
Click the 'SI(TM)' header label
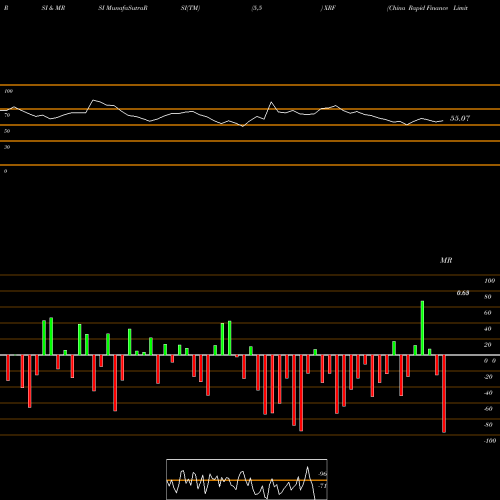point(190,8)
